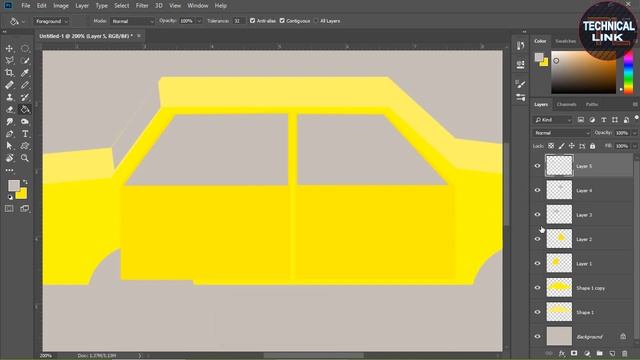This screenshot has height=360, width=640.
Task: Open the Edit Toolbar three-dots button
Action: pyautogui.click(x=9, y=170)
